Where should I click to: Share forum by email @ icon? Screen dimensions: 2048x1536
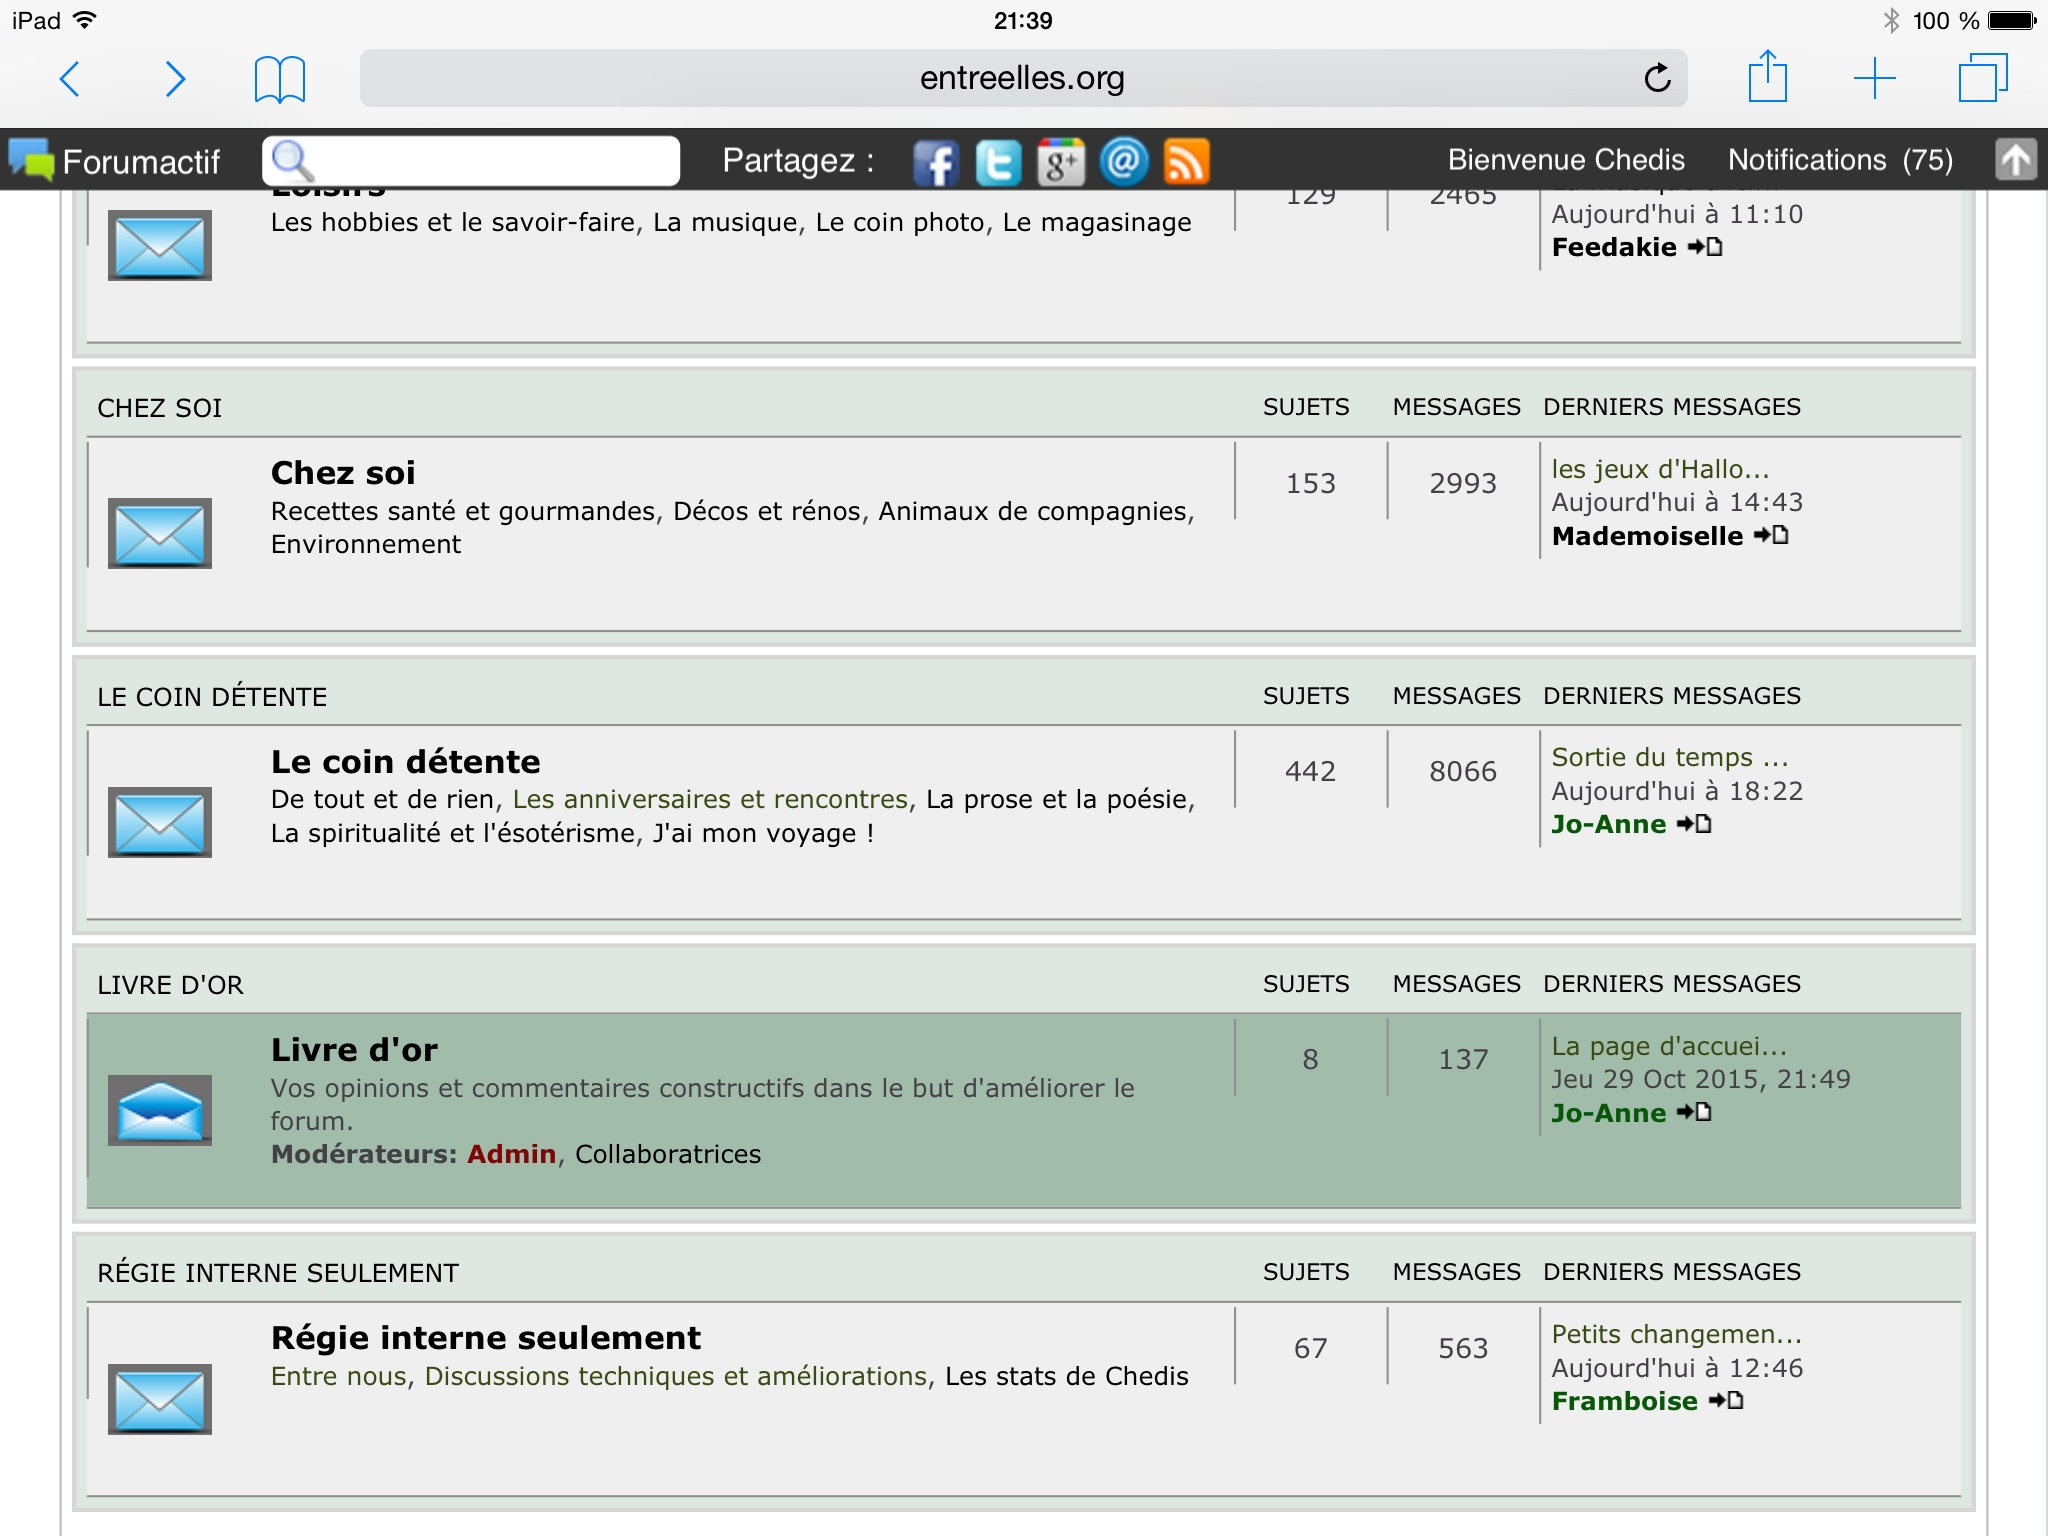click(1124, 162)
